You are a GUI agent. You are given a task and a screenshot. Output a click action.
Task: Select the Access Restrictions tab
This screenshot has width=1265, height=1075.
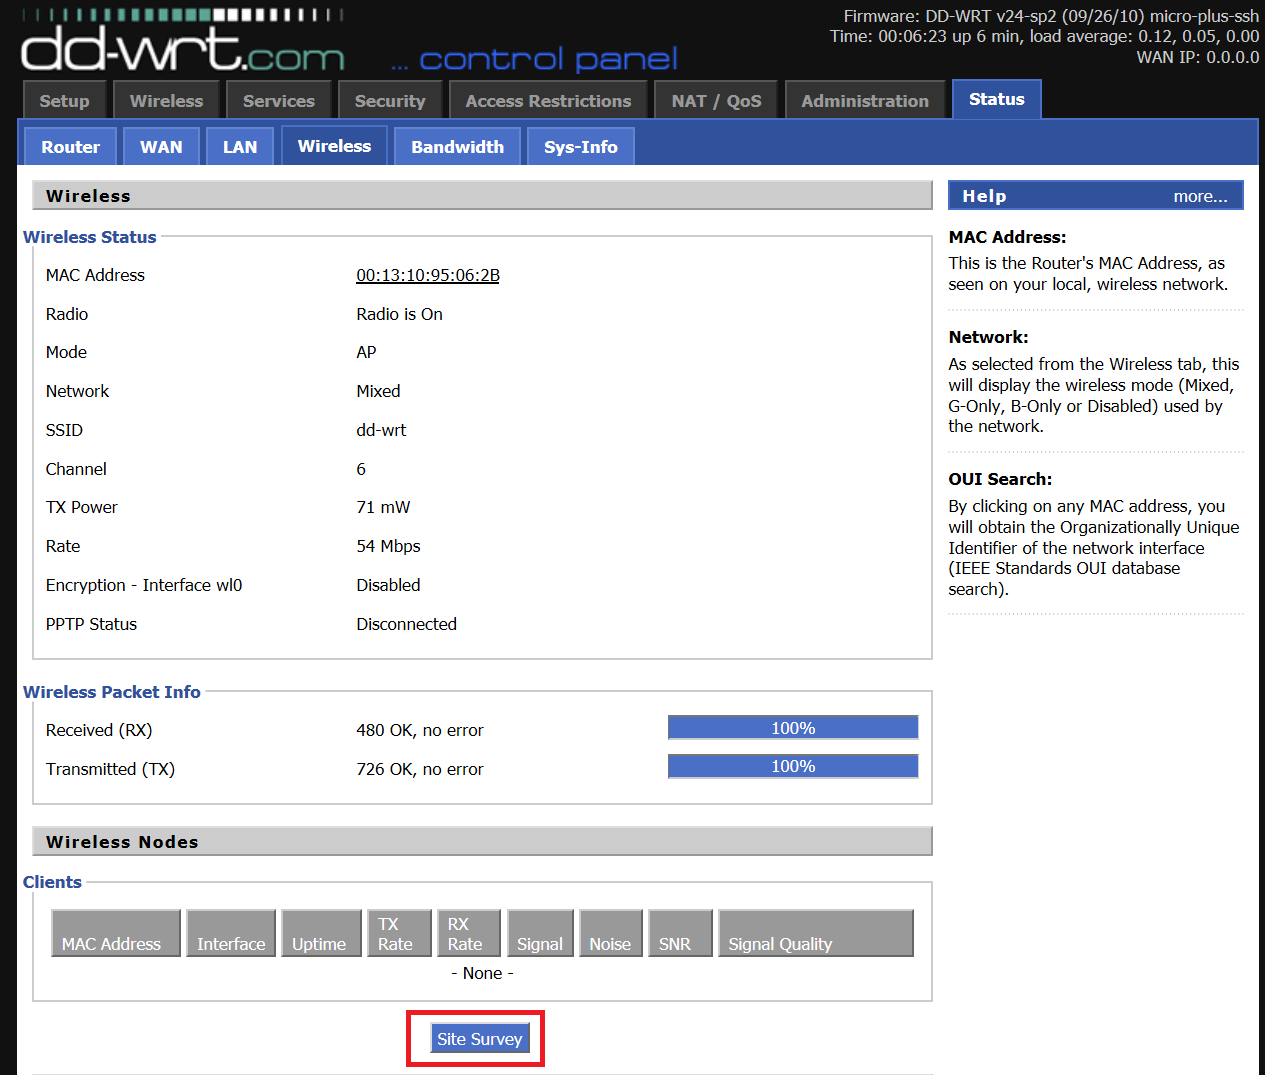pos(548,99)
